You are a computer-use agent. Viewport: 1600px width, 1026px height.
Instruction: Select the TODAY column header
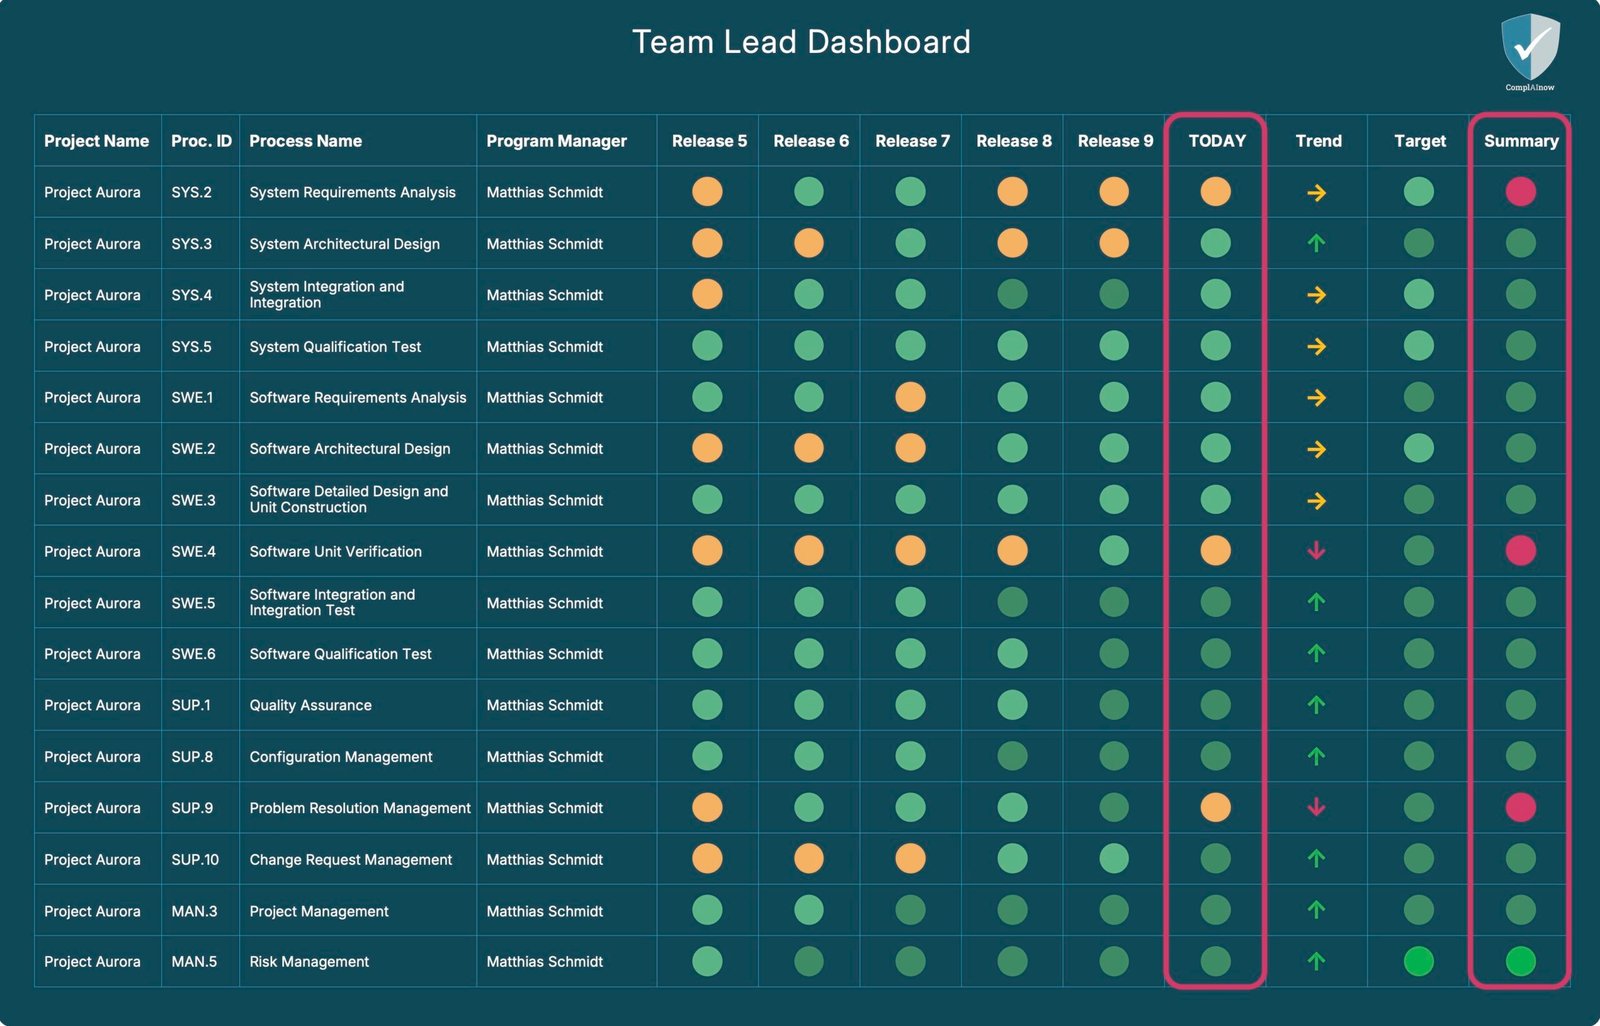point(1216,141)
